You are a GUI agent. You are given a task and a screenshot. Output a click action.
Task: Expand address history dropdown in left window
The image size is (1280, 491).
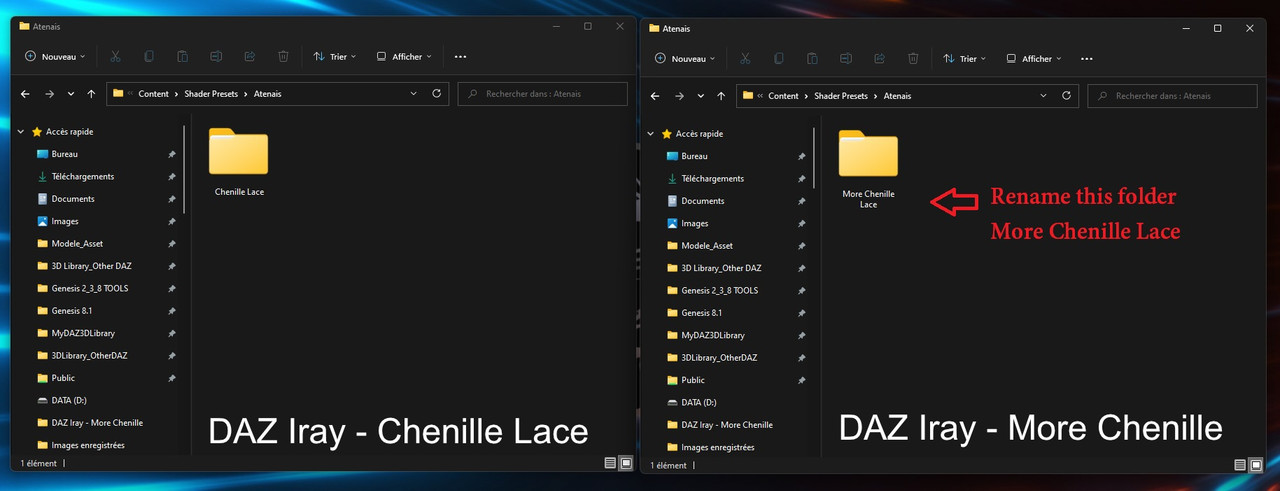click(414, 93)
